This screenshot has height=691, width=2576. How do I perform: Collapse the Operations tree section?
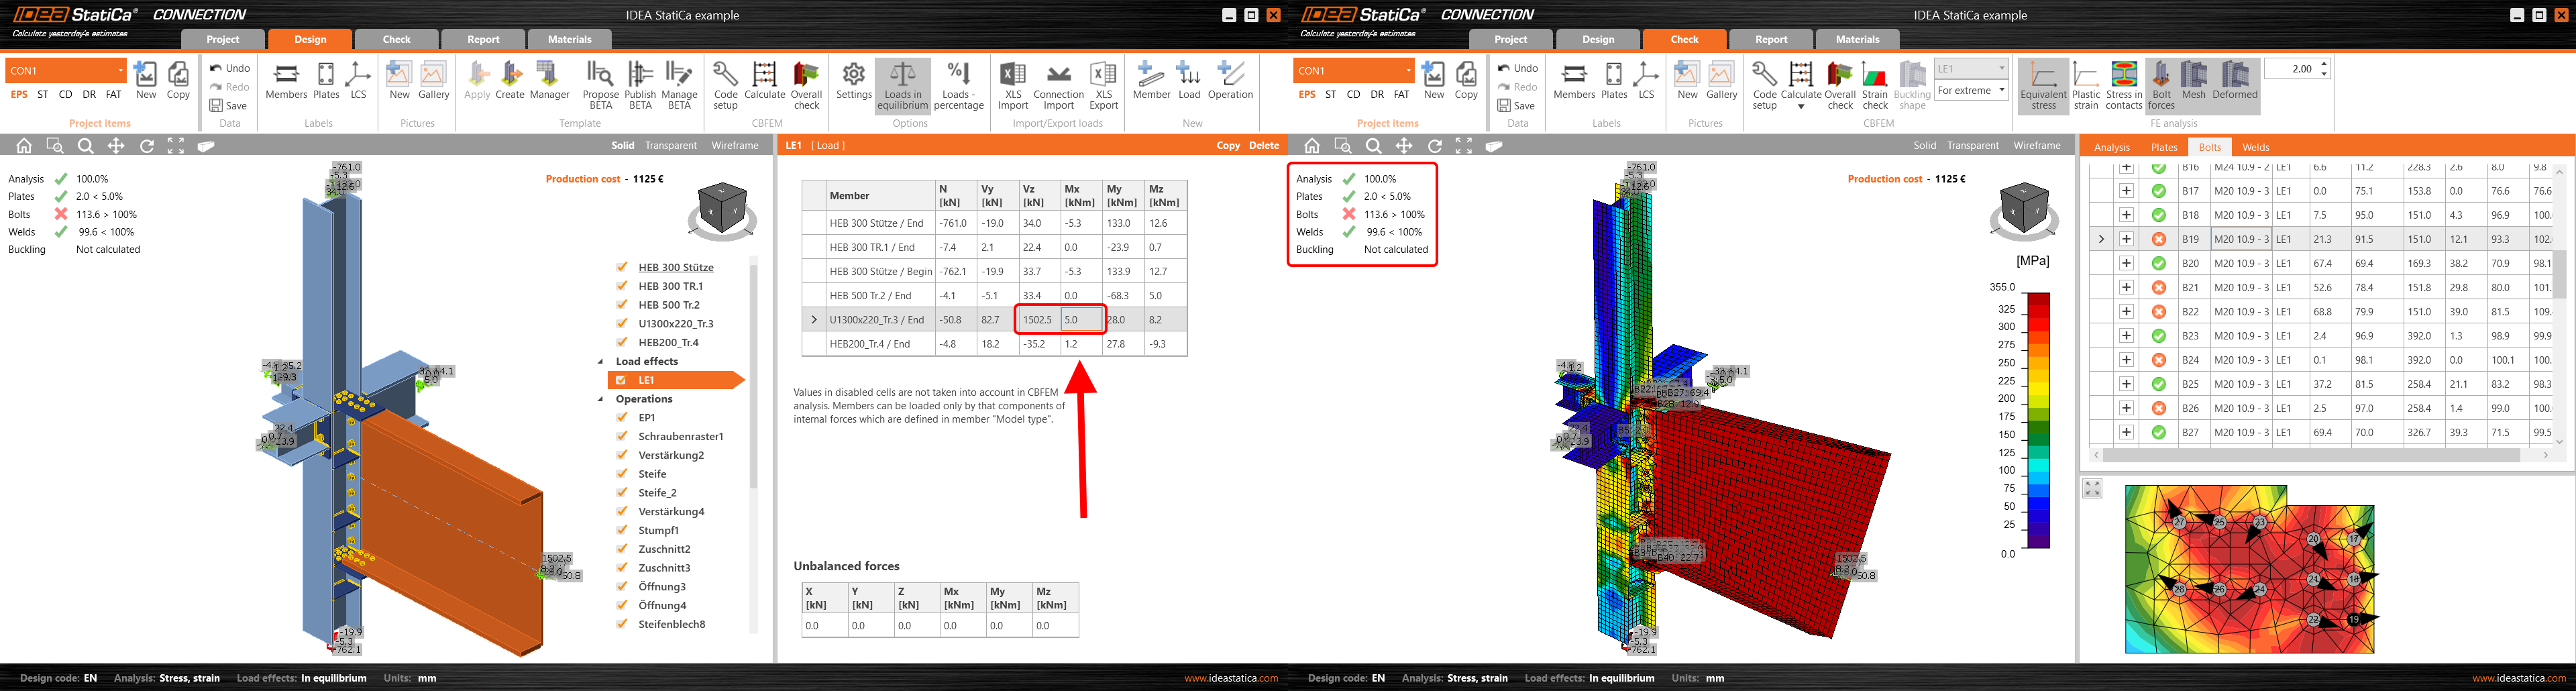601,399
